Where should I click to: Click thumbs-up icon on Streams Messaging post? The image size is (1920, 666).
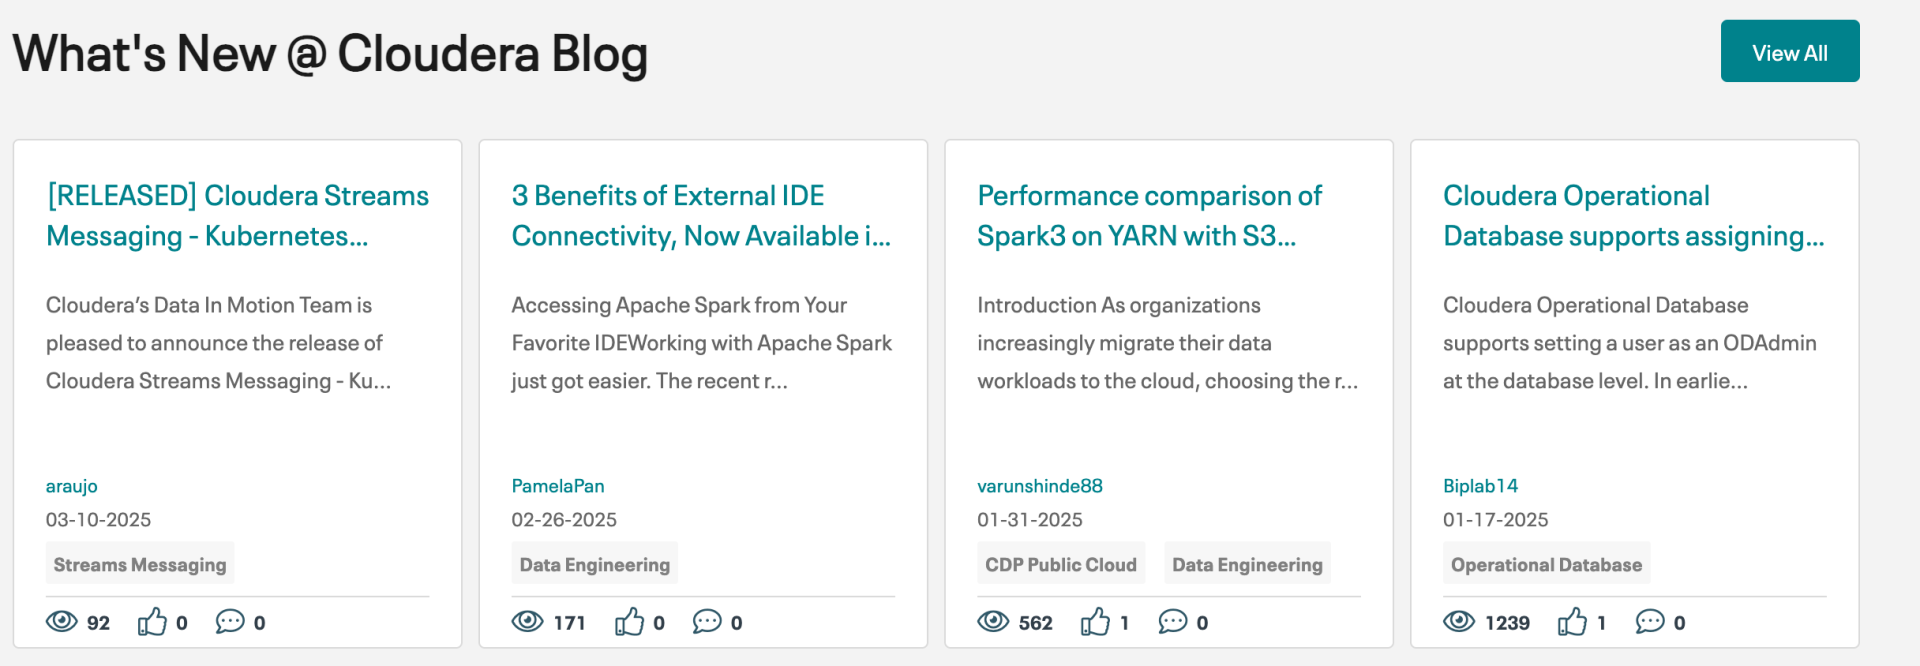[x=152, y=622]
